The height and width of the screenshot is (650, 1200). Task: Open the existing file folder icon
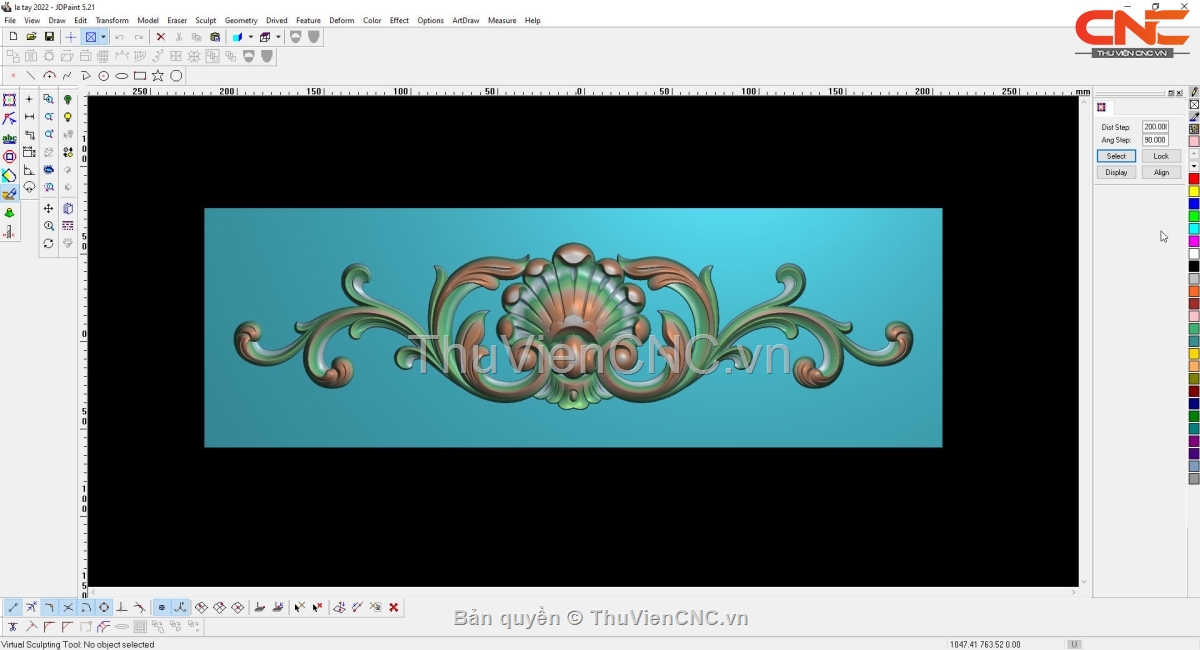coord(31,37)
